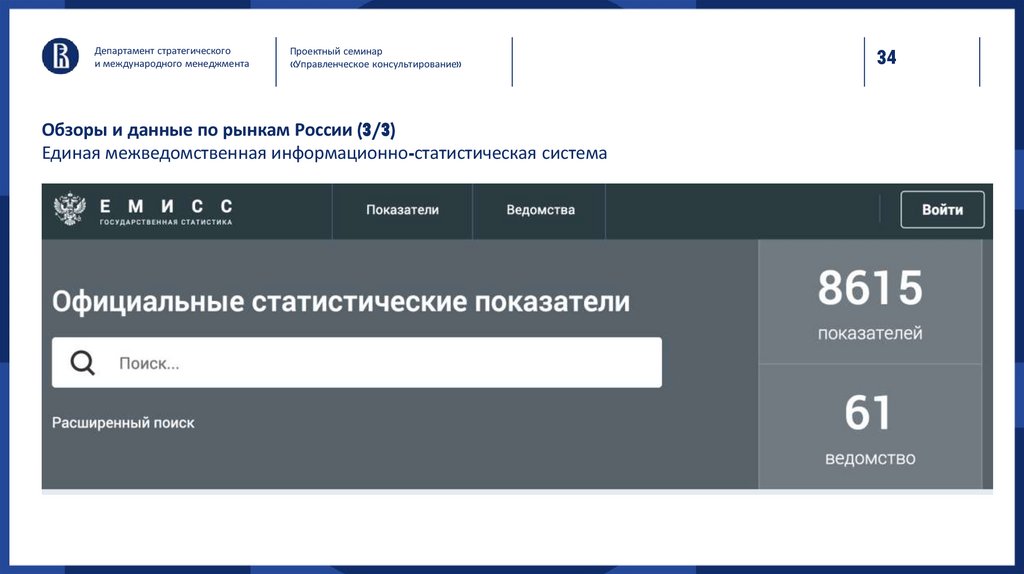Click the ЕМИСС coat of arms emblem
Image resolution: width=1024 pixels, height=574 pixels.
pos(69,209)
